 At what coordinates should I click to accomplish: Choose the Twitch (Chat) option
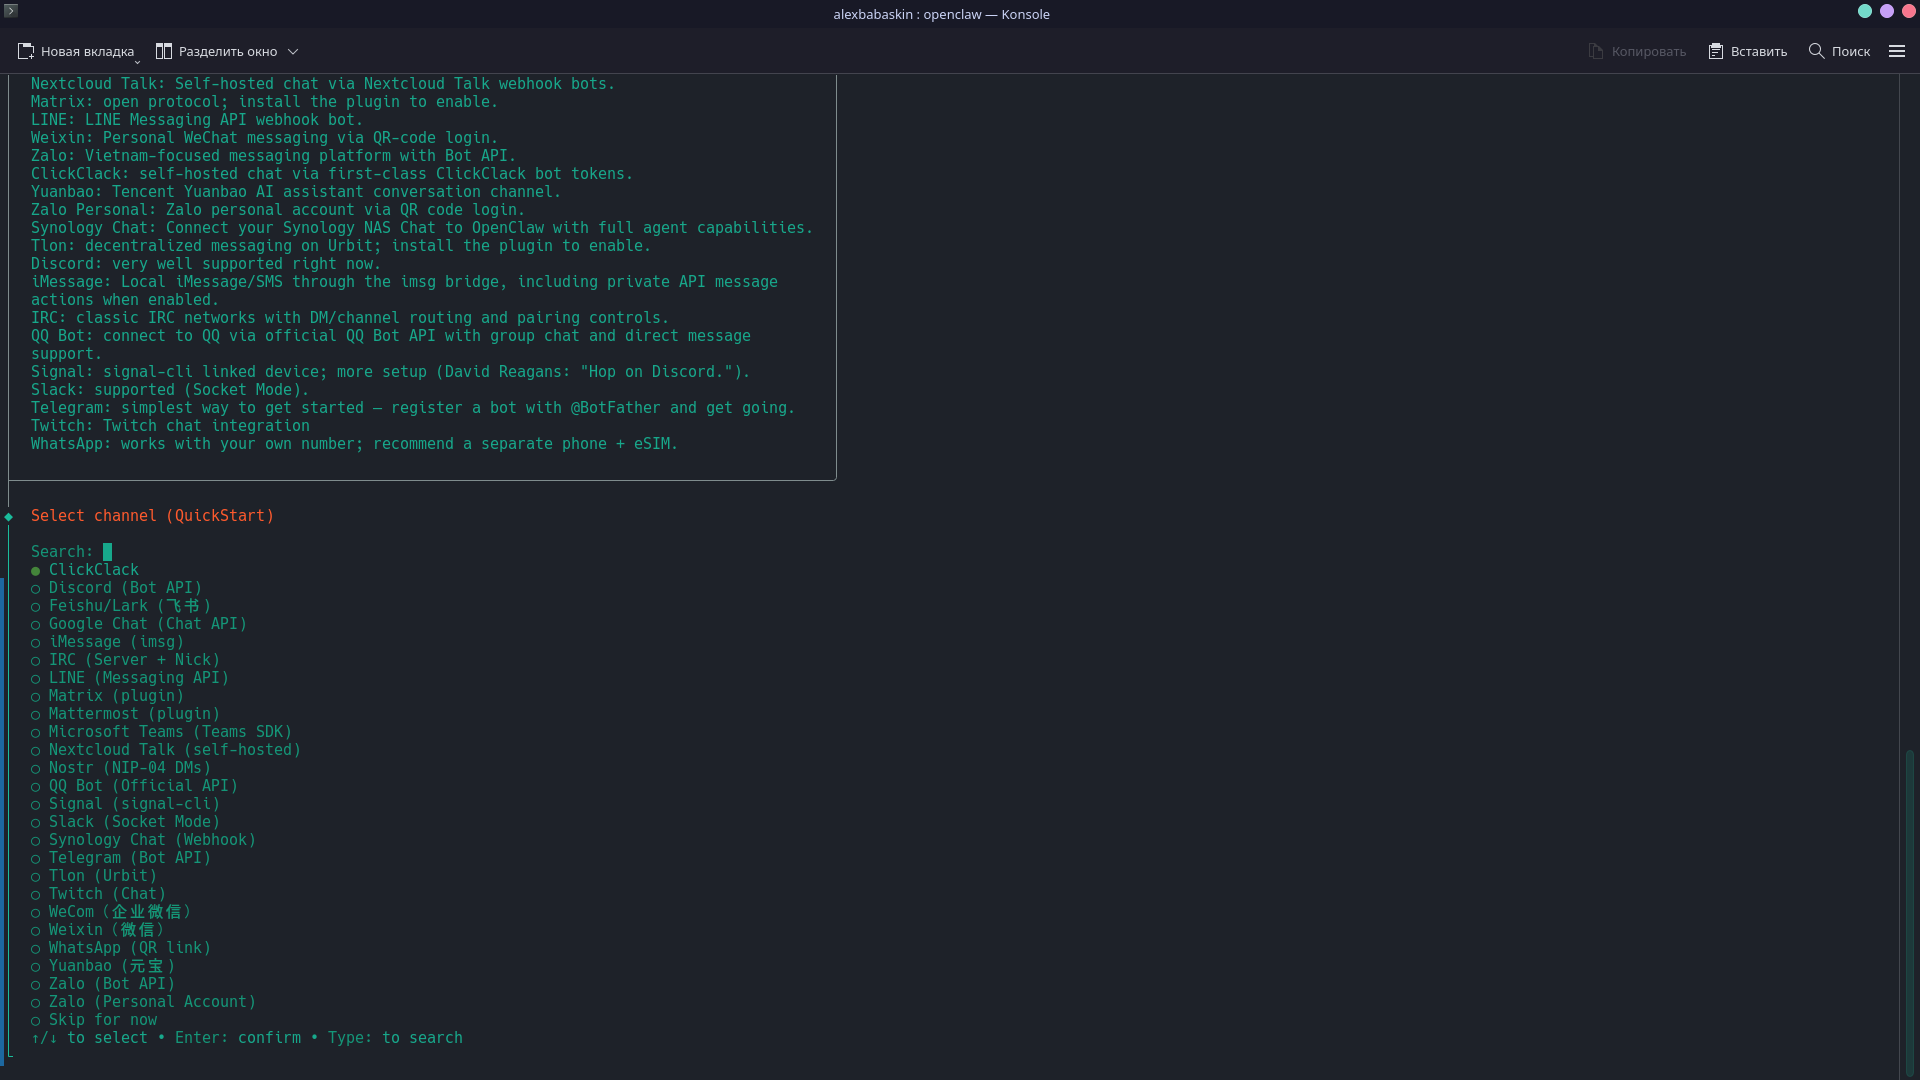click(x=98, y=894)
